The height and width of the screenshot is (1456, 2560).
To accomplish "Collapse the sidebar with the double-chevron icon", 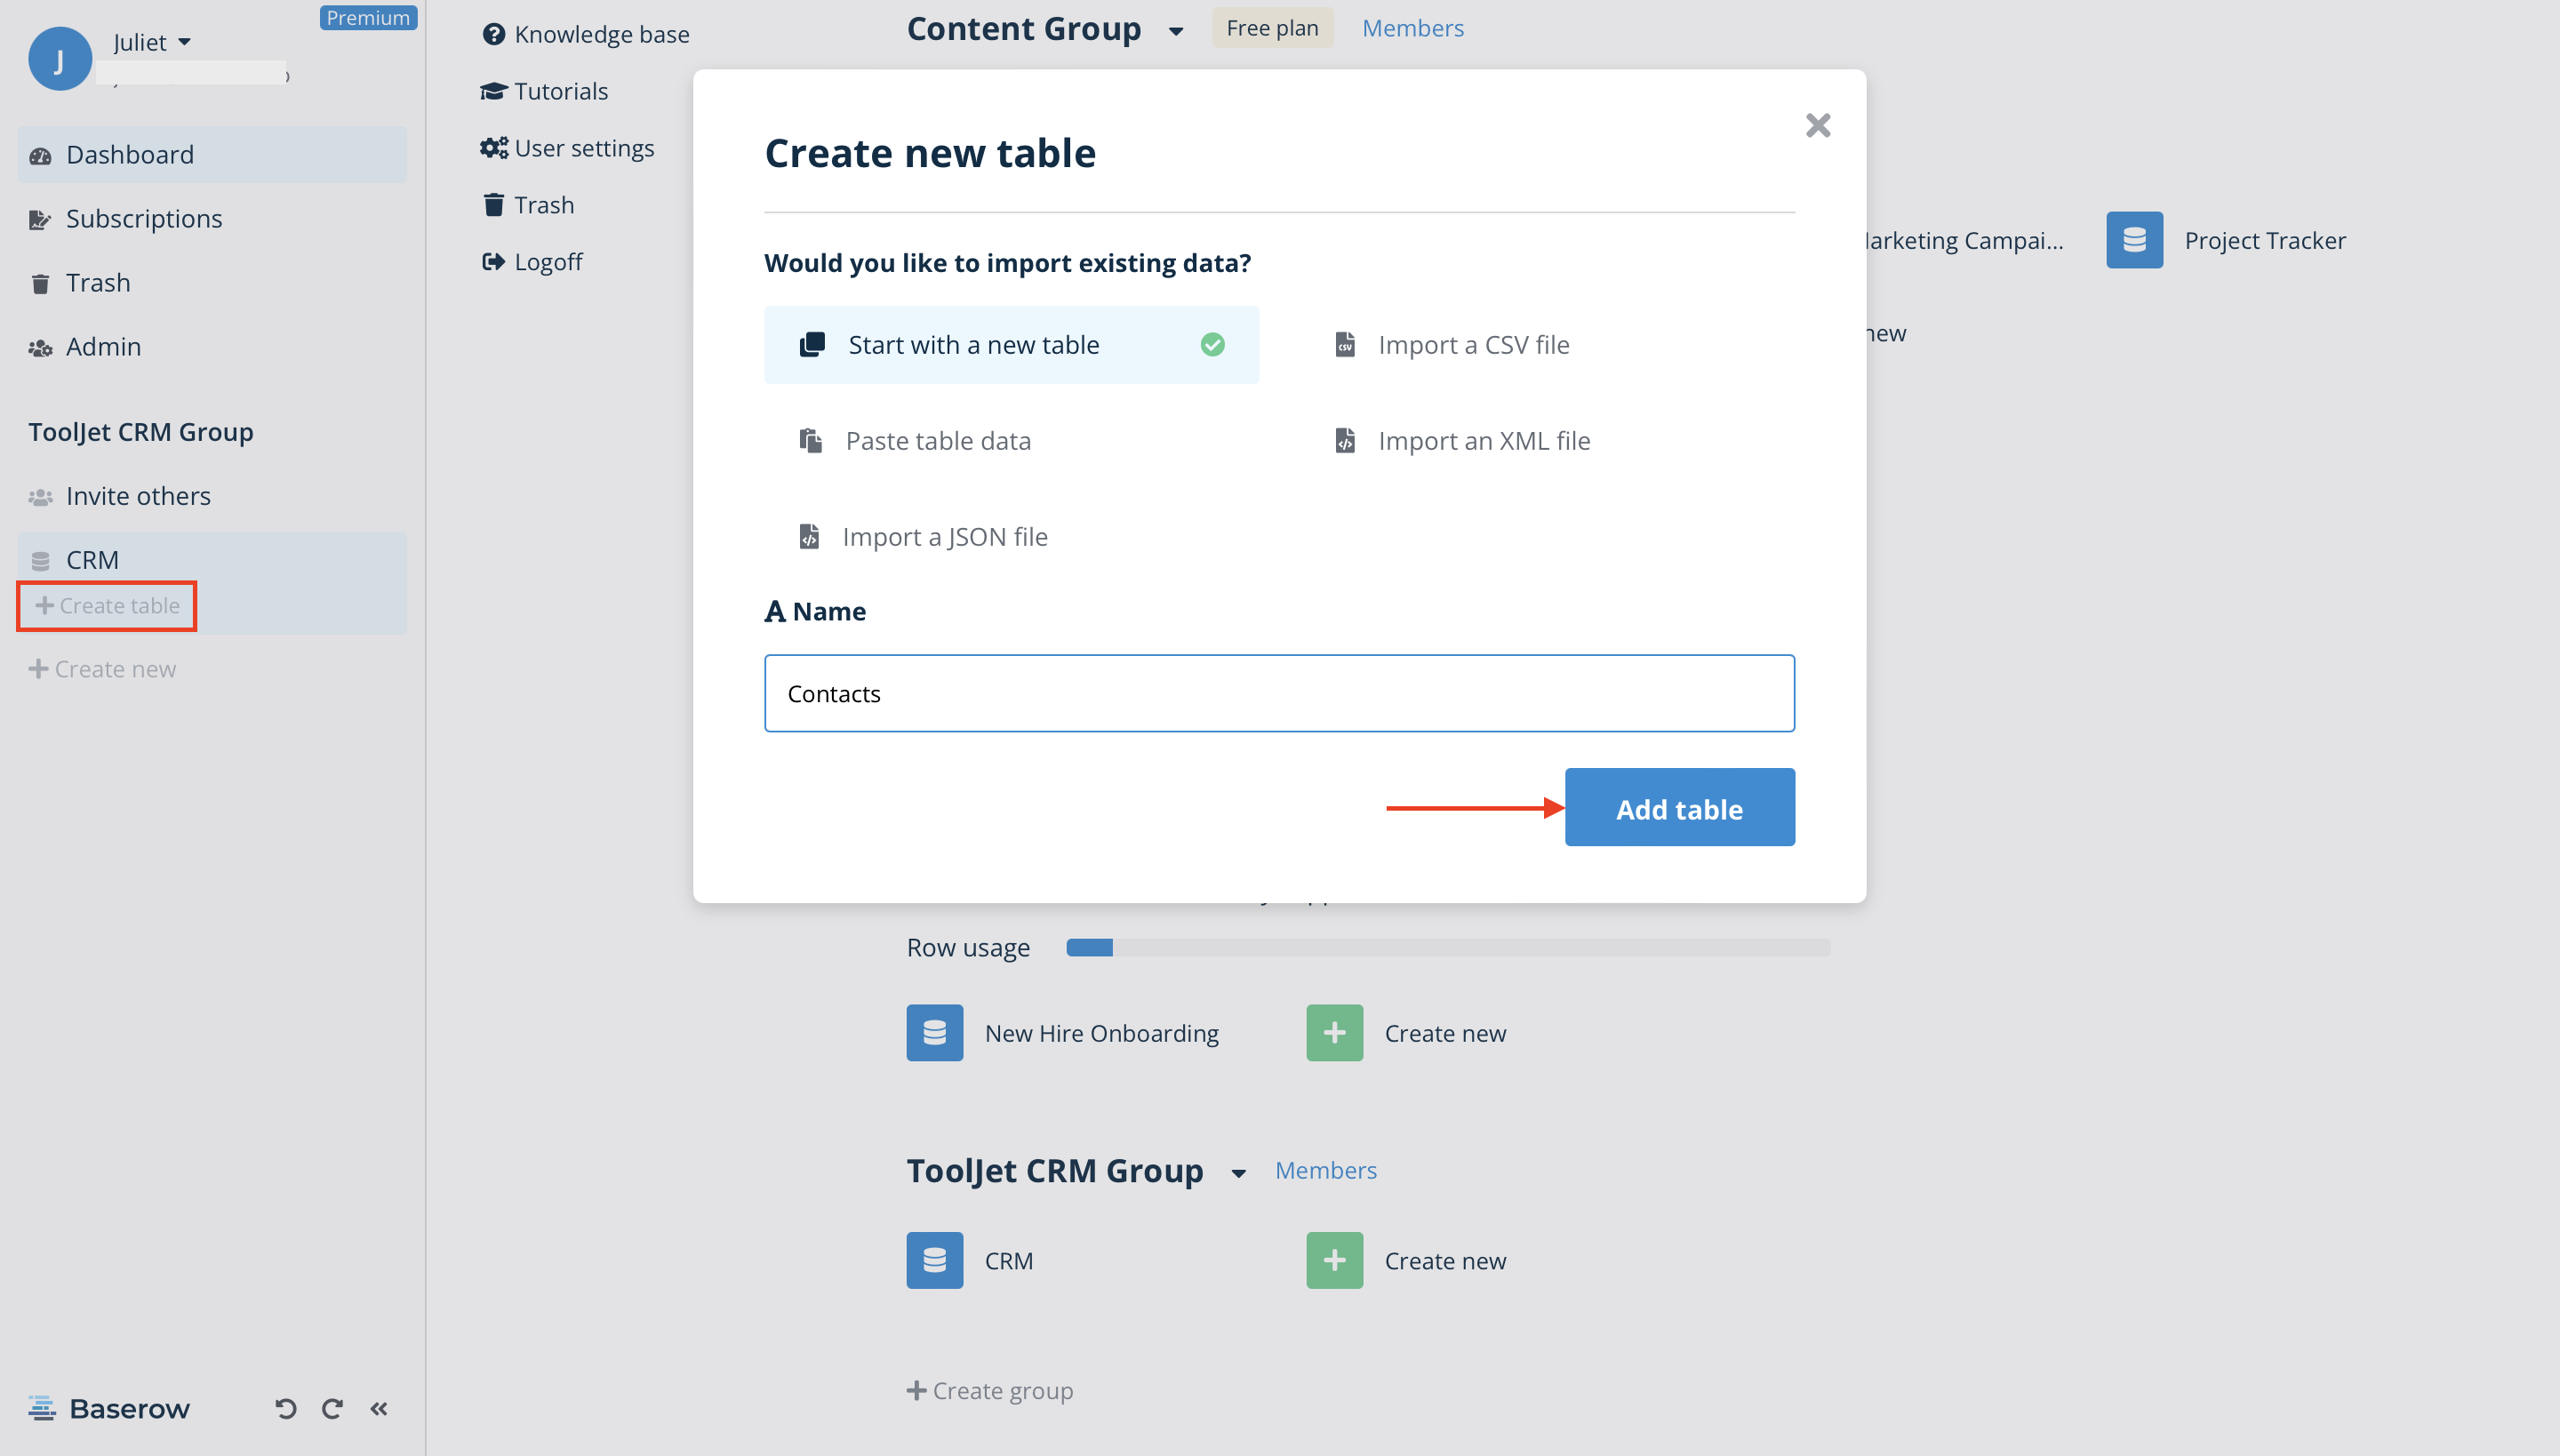I will click(x=379, y=1408).
